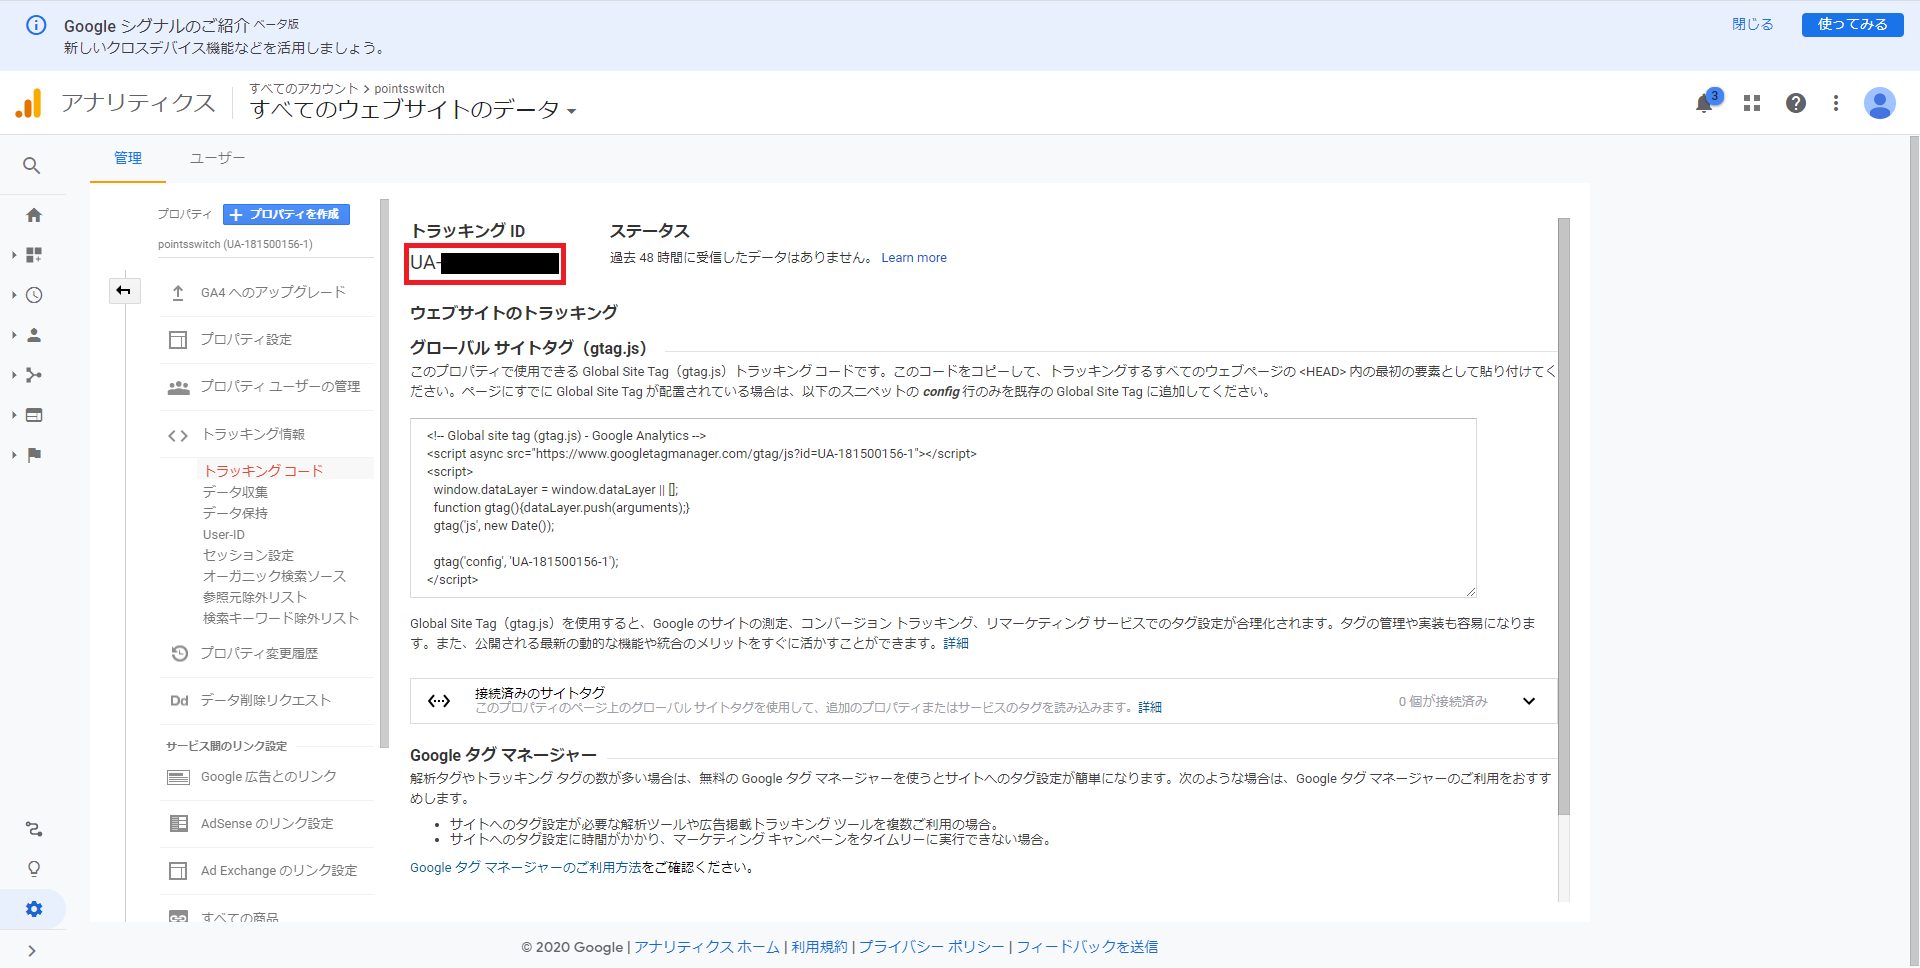The image size is (1920, 968).
Task: Open Realtime clock icon in sidebar
Action: point(34,295)
